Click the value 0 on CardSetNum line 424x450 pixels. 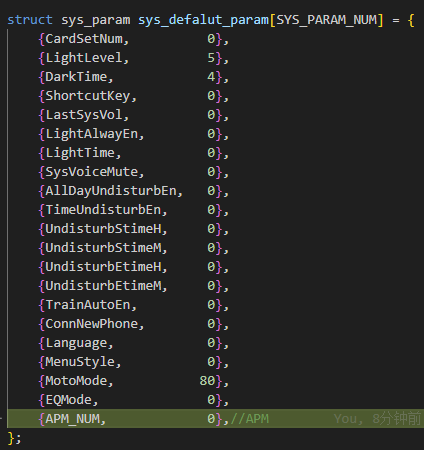pyautogui.click(x=211, y=39)
